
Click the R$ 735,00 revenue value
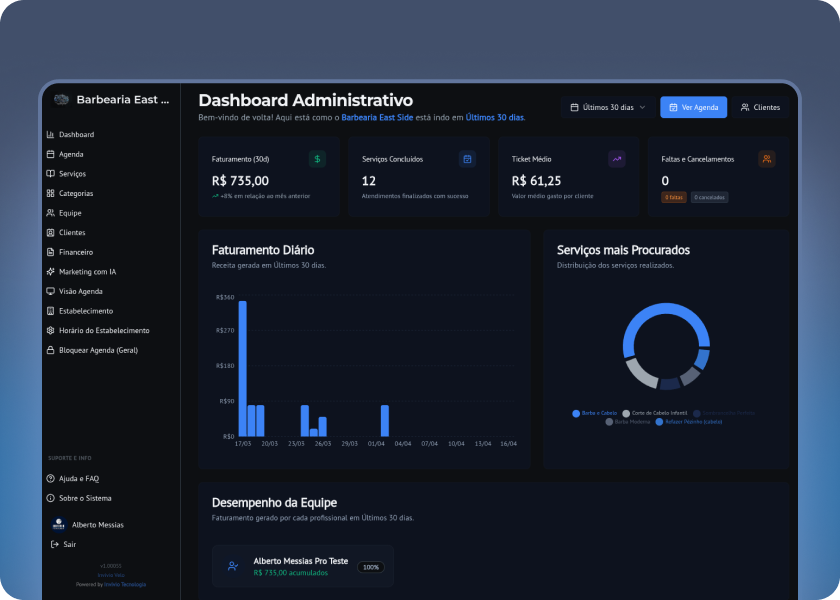pos(240,181)
